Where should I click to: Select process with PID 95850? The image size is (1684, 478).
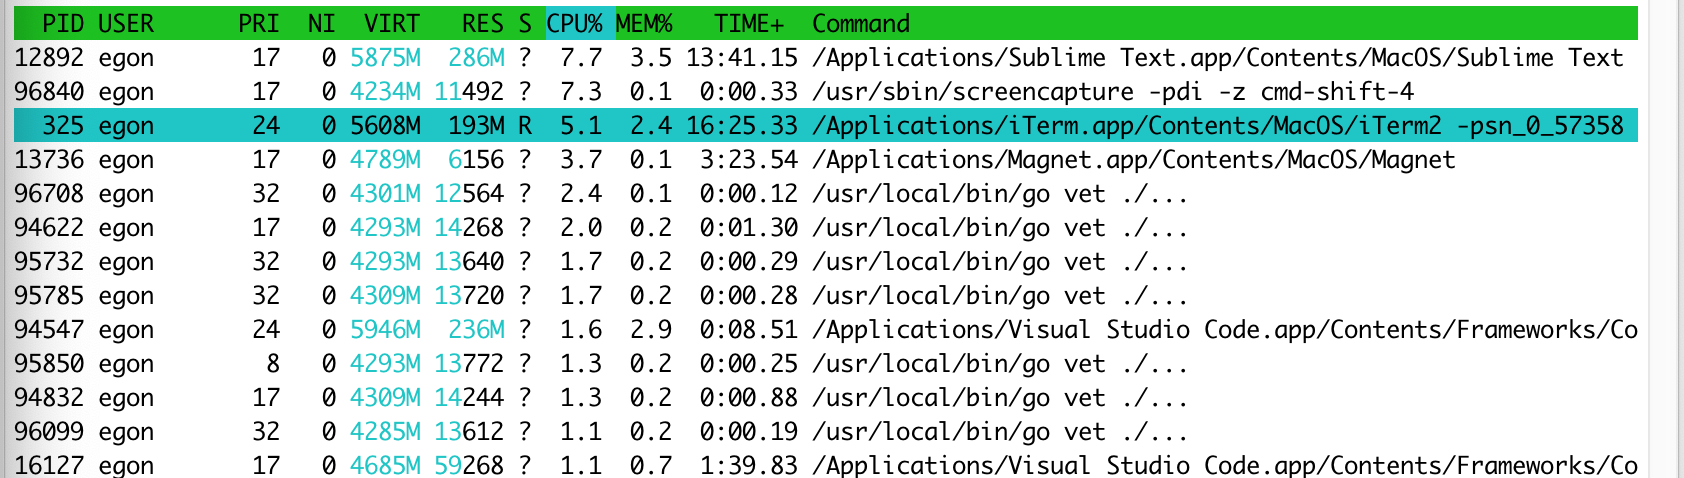(x=49, y=364)
